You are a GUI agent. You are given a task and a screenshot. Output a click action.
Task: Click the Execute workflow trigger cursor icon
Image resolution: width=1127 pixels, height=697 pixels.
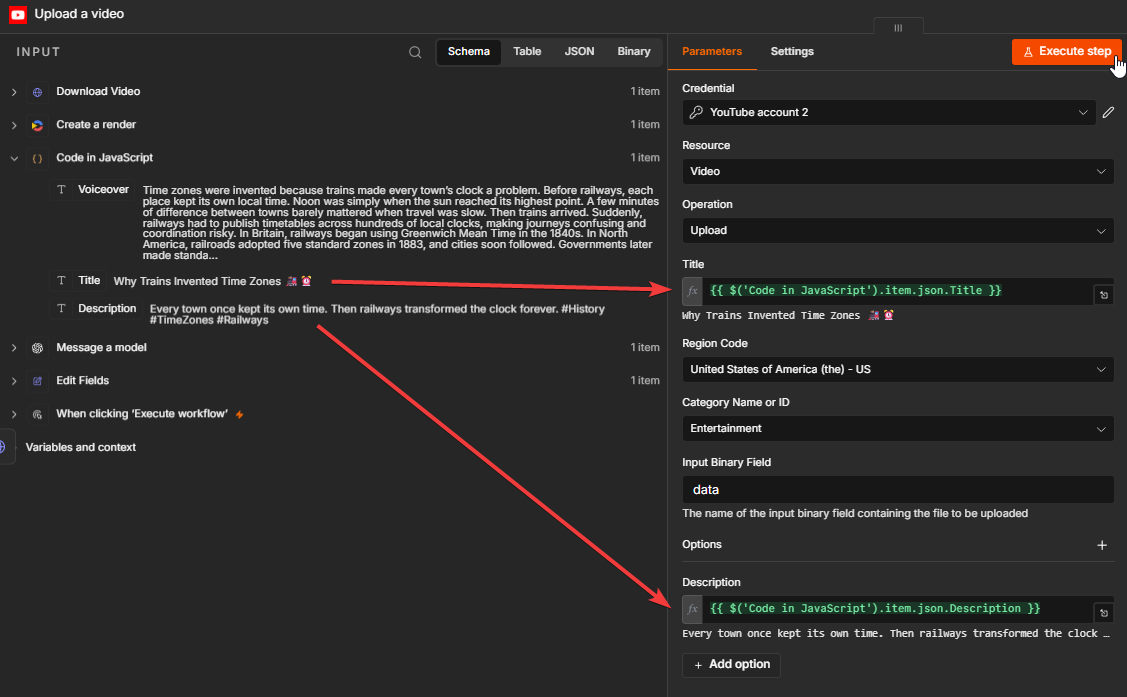[x=37, y=415]
